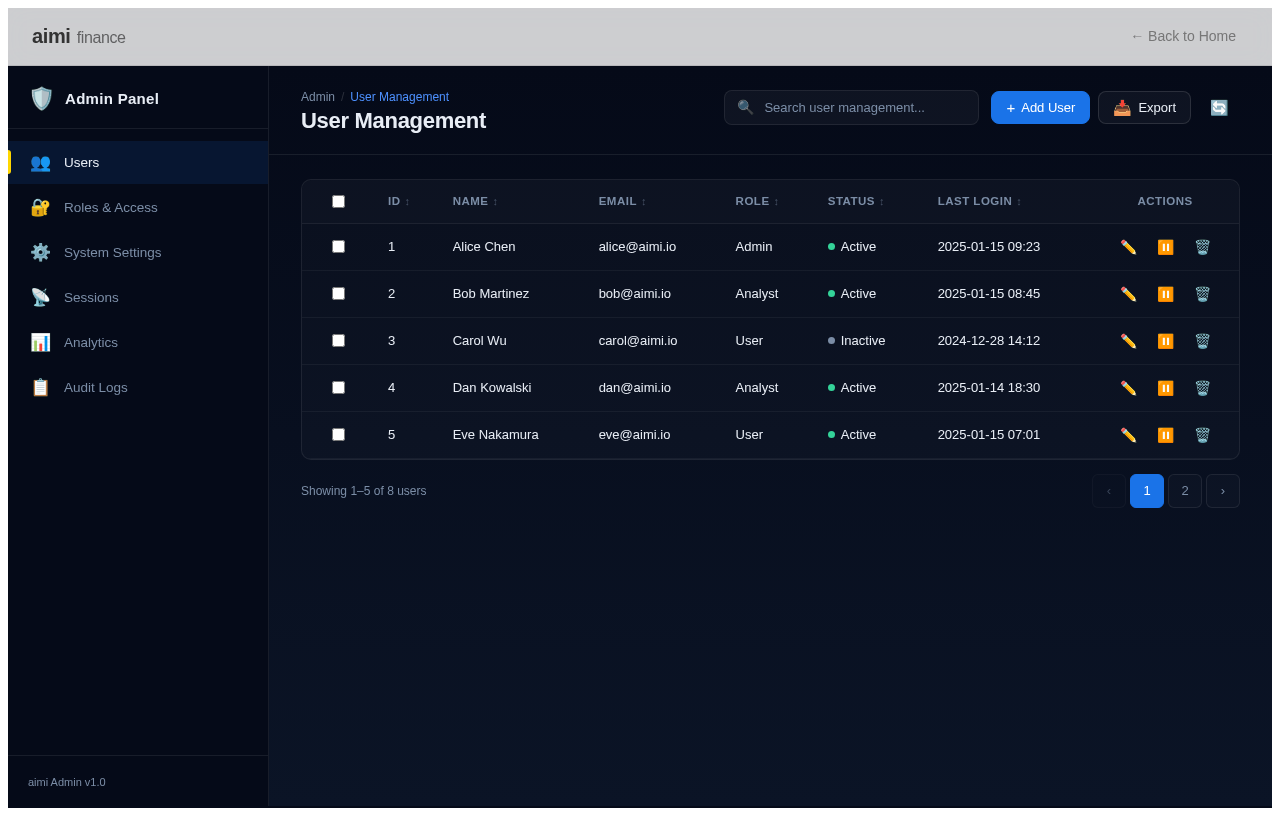Sort table by Name column
This screenshot has height=816, width=1280.
pyautogui.click(x=475, y=201)
